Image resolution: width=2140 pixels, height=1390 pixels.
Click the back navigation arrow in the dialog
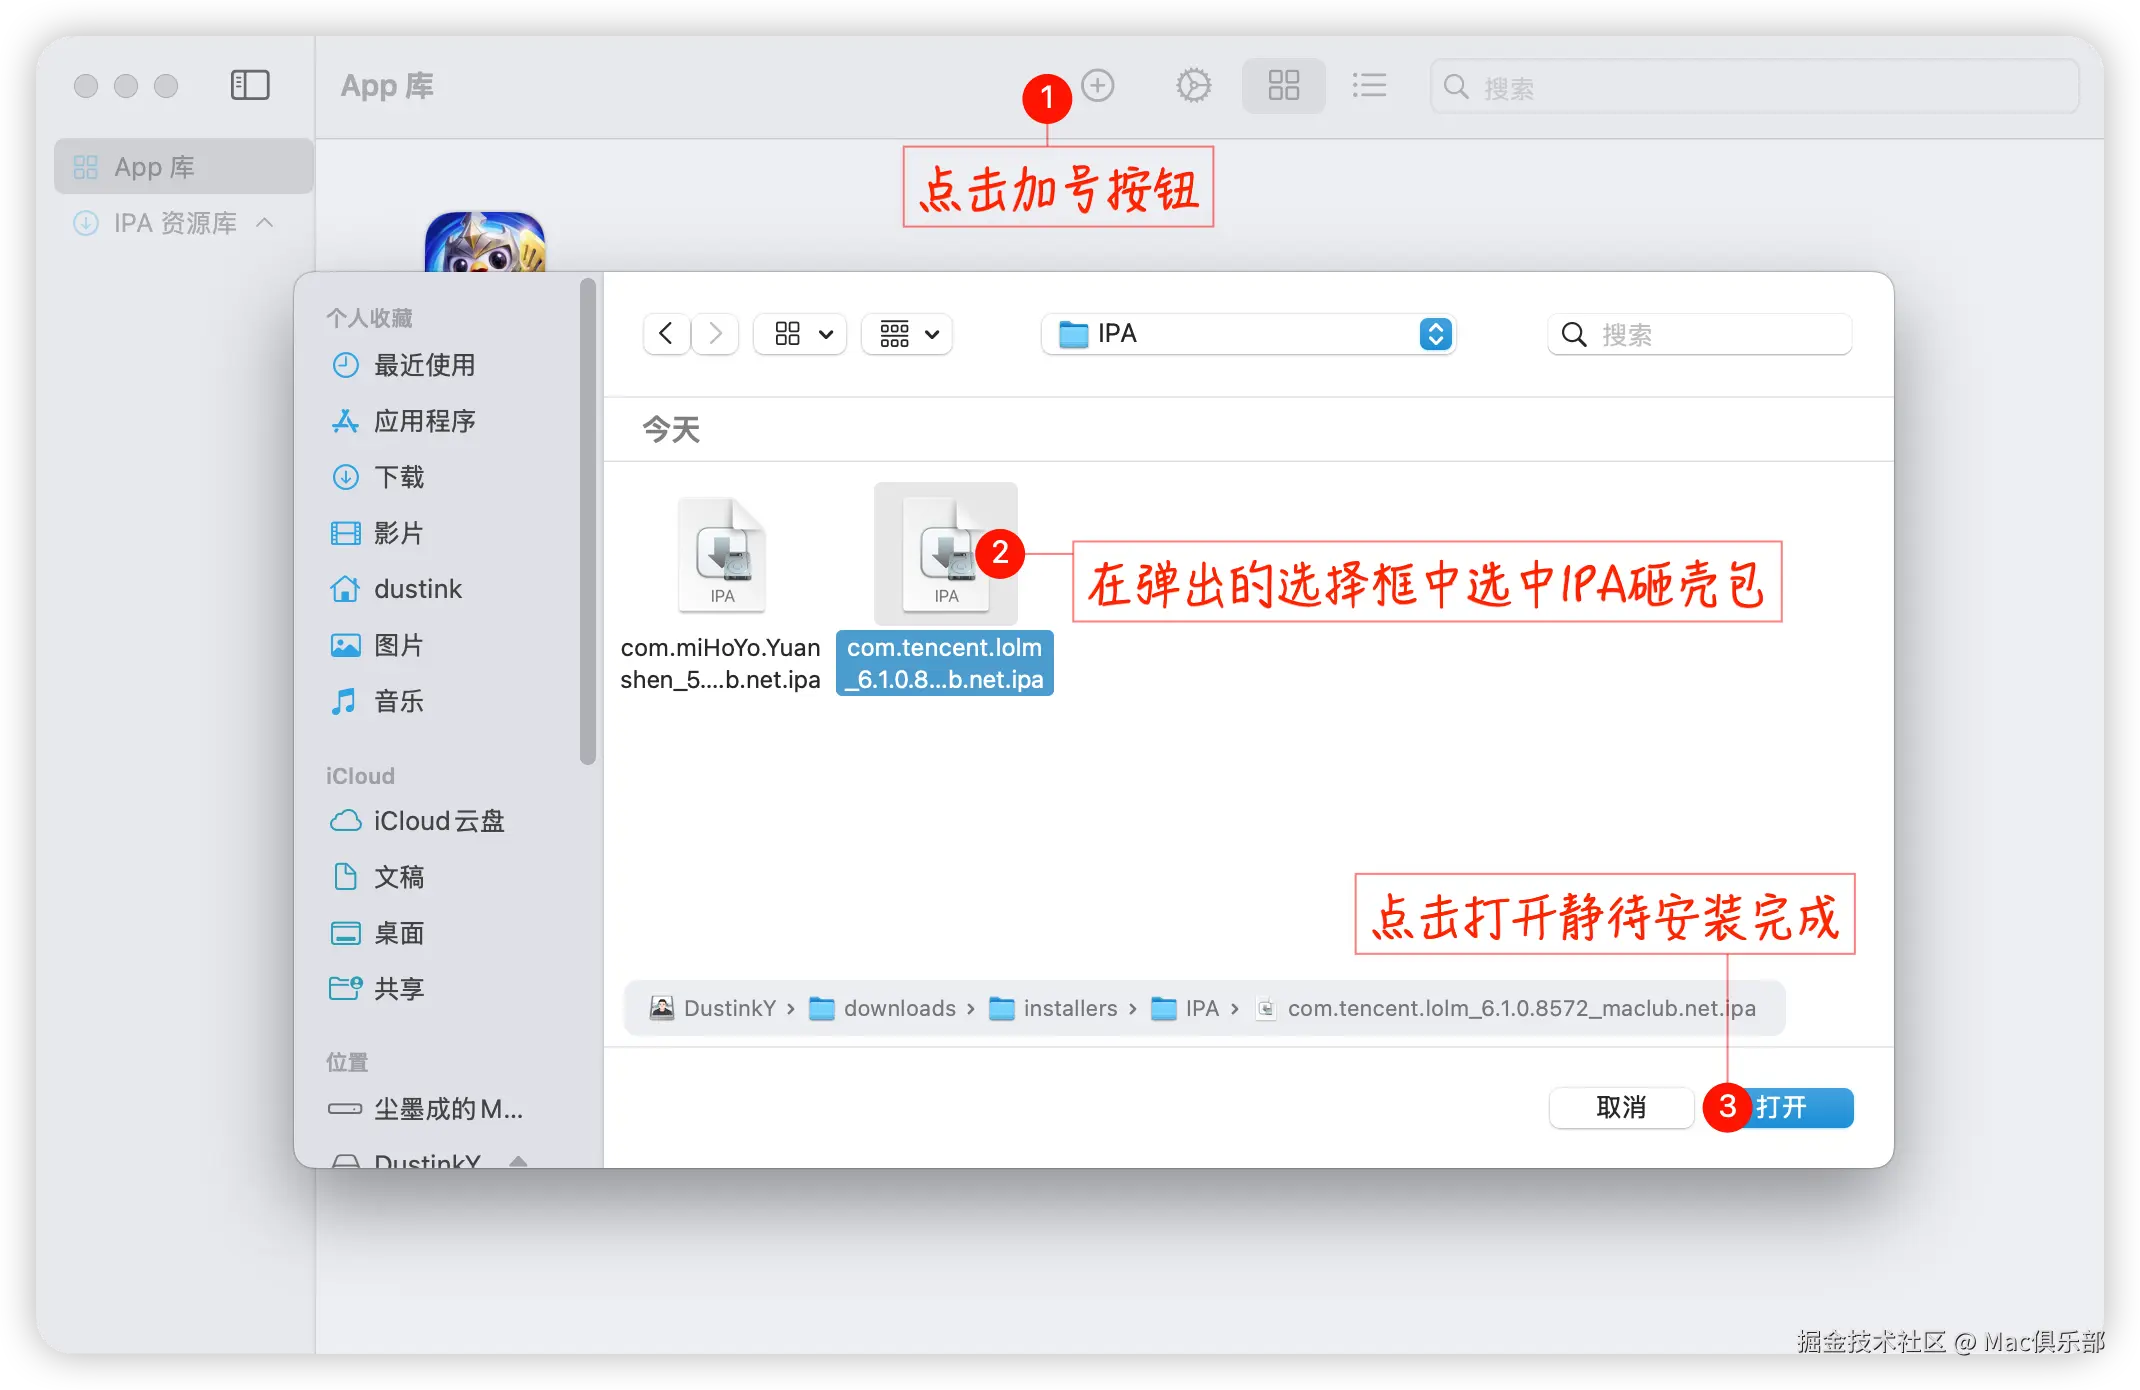click(666, 333)
